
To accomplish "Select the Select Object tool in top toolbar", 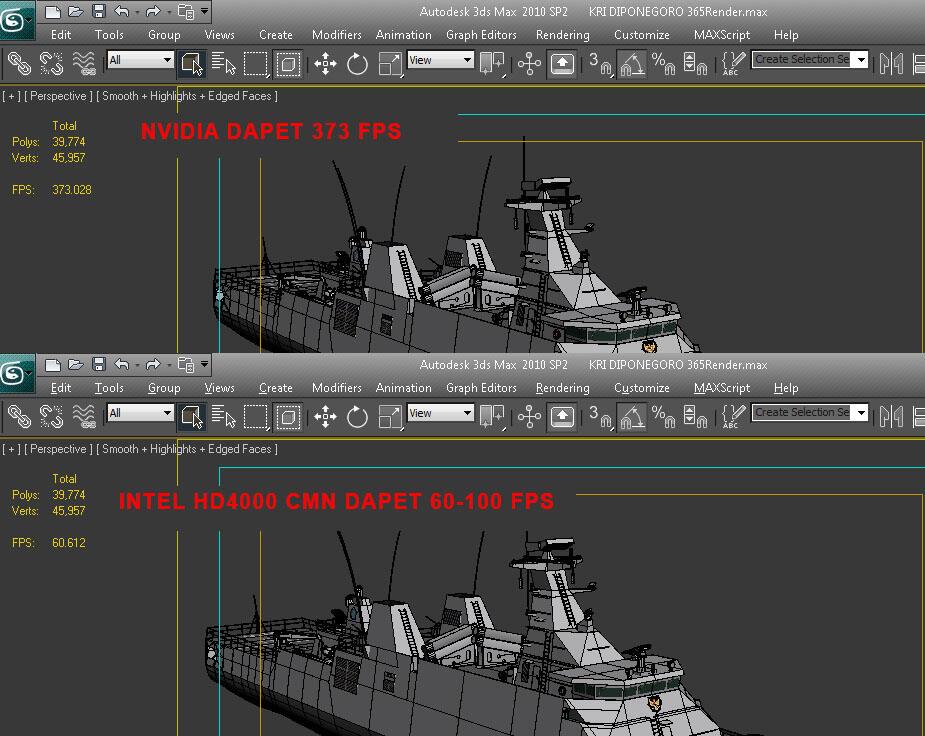I will point(191,64).
